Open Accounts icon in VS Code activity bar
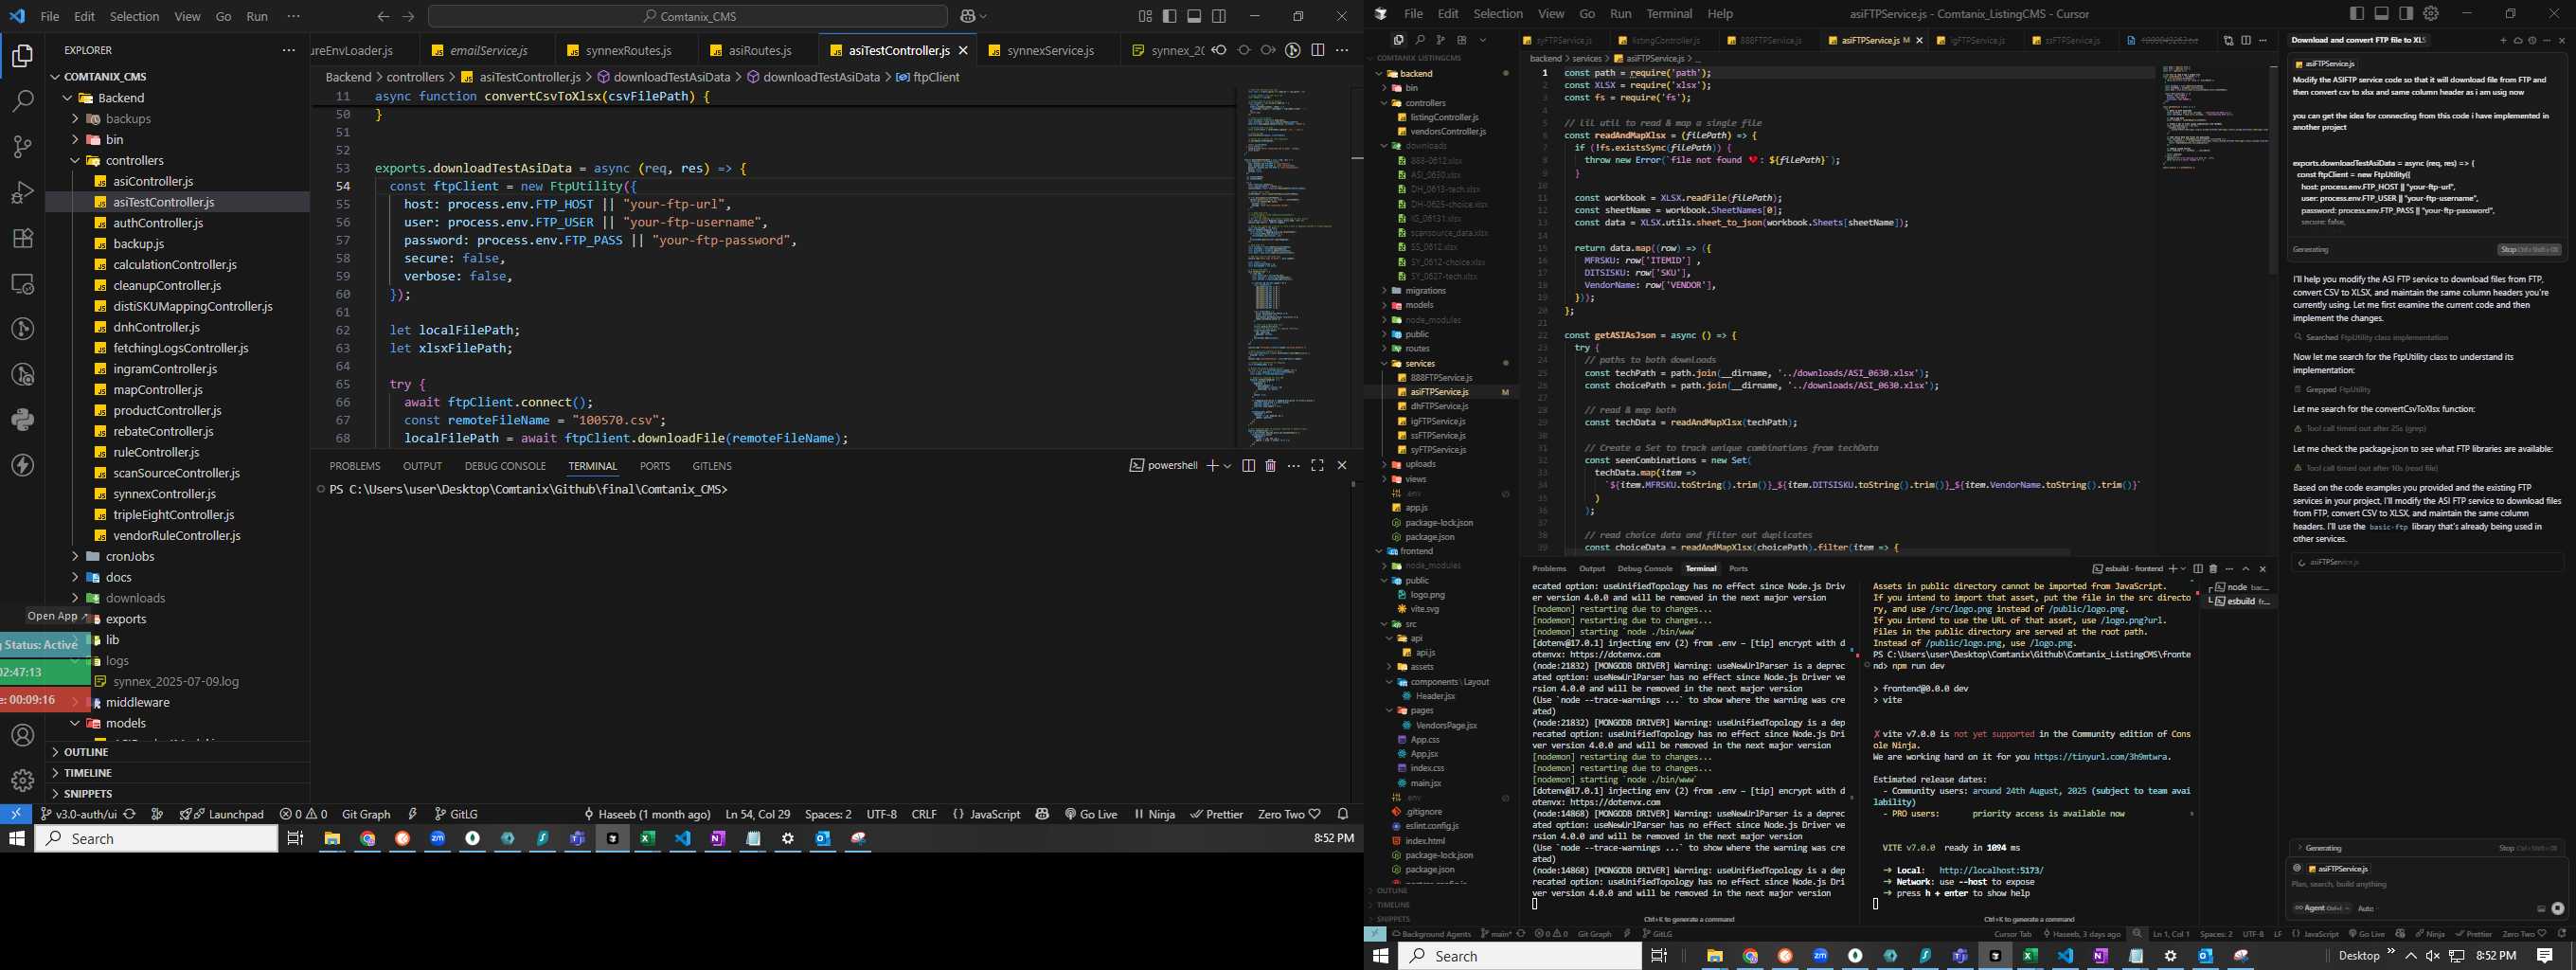 [x=22, y=735]
